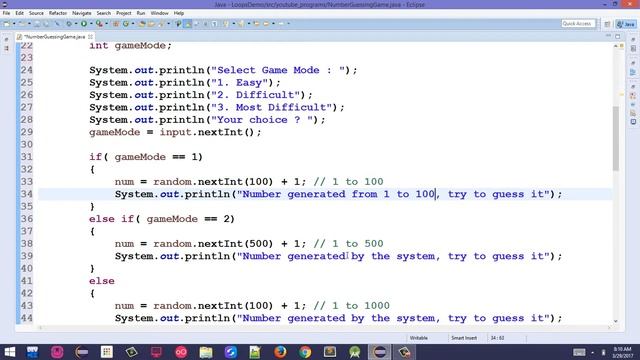Click the New file toolbar icon
The width and height of the screenshot is (640, 360).
pyautogui.click(x=7, y=24)
